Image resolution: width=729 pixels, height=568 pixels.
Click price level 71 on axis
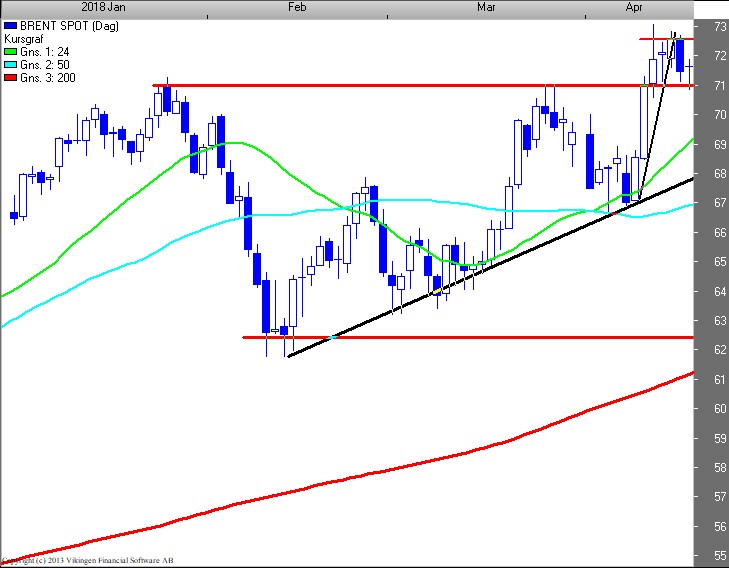pos(720,86)
